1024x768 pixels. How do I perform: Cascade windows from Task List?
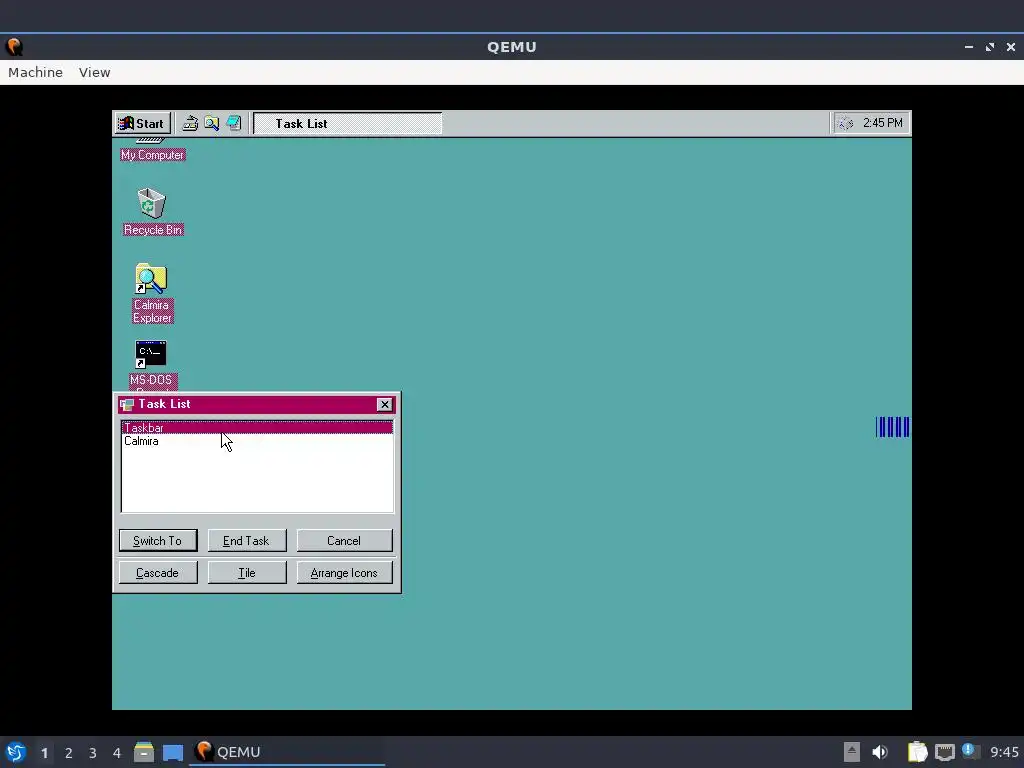[x=157, y=573]
